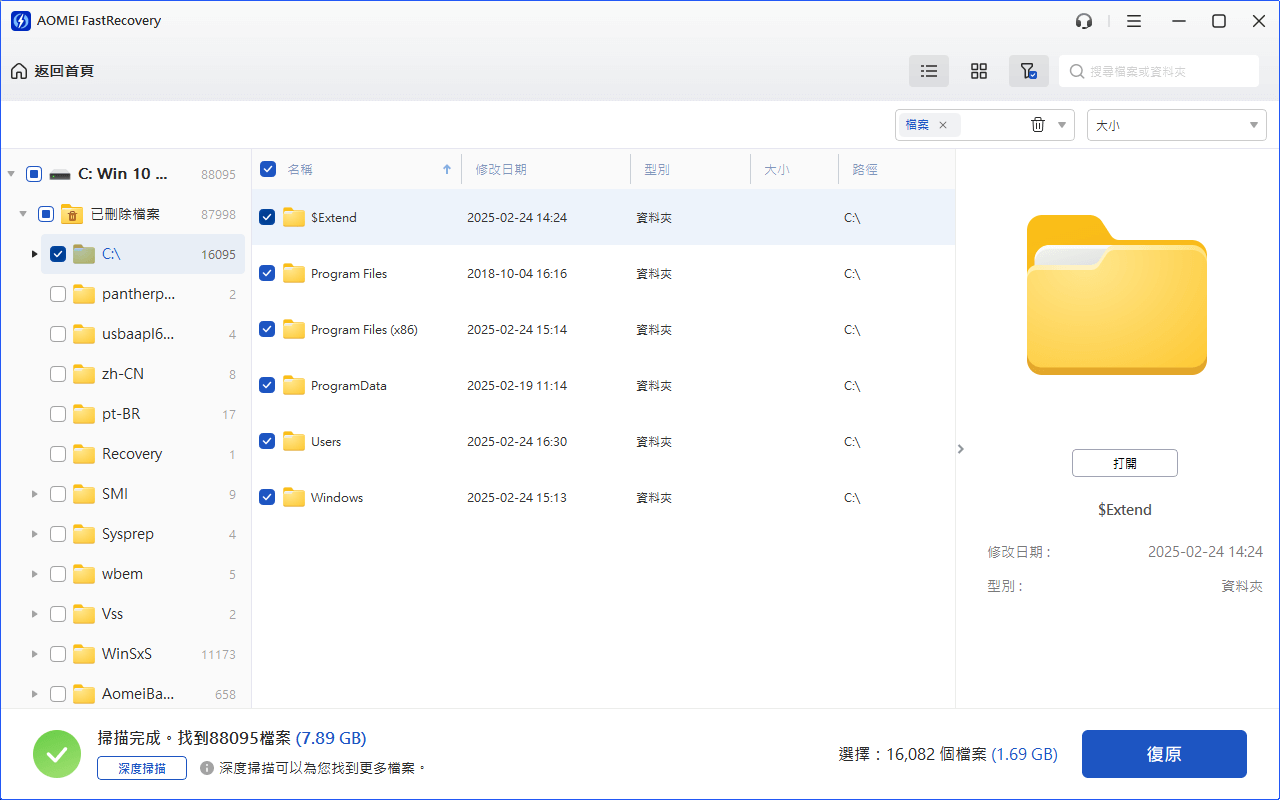Viewport: 1280px width, 800px height.
Task: Click the info icon beside deep scan hint
Action: click(x=207, y=768)
